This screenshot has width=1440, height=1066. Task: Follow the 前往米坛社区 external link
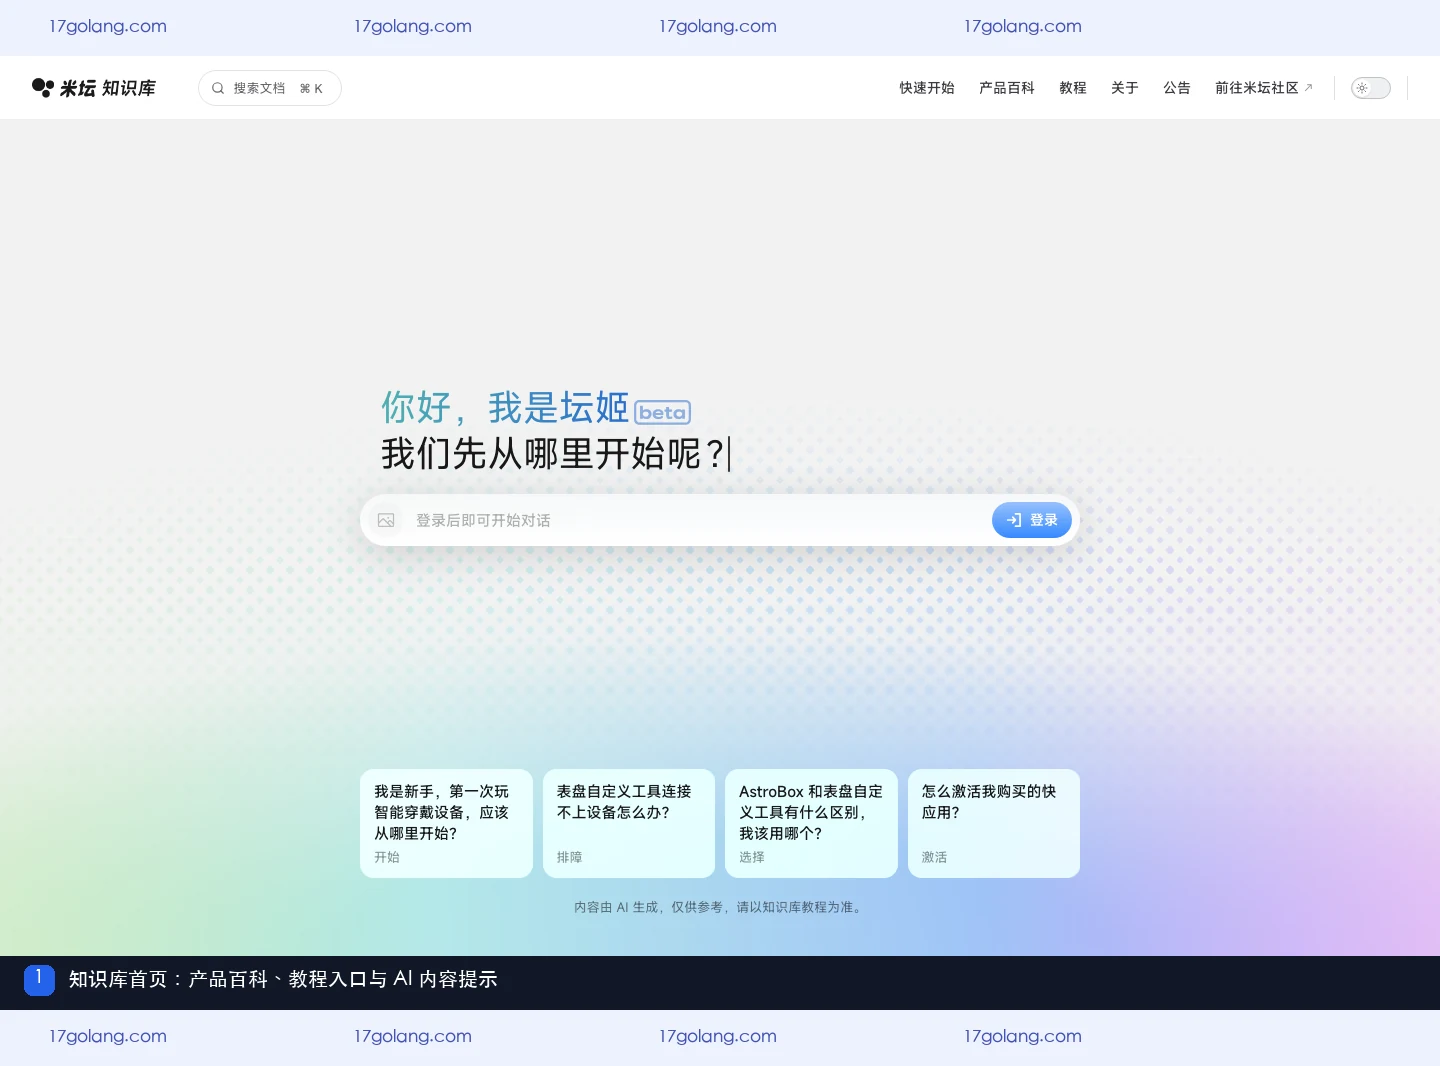pos(1263,88)
